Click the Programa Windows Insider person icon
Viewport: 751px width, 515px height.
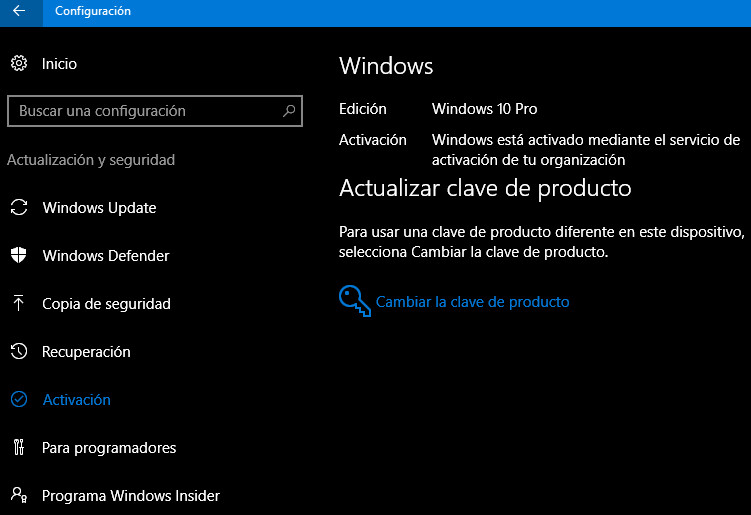point(19,496)
